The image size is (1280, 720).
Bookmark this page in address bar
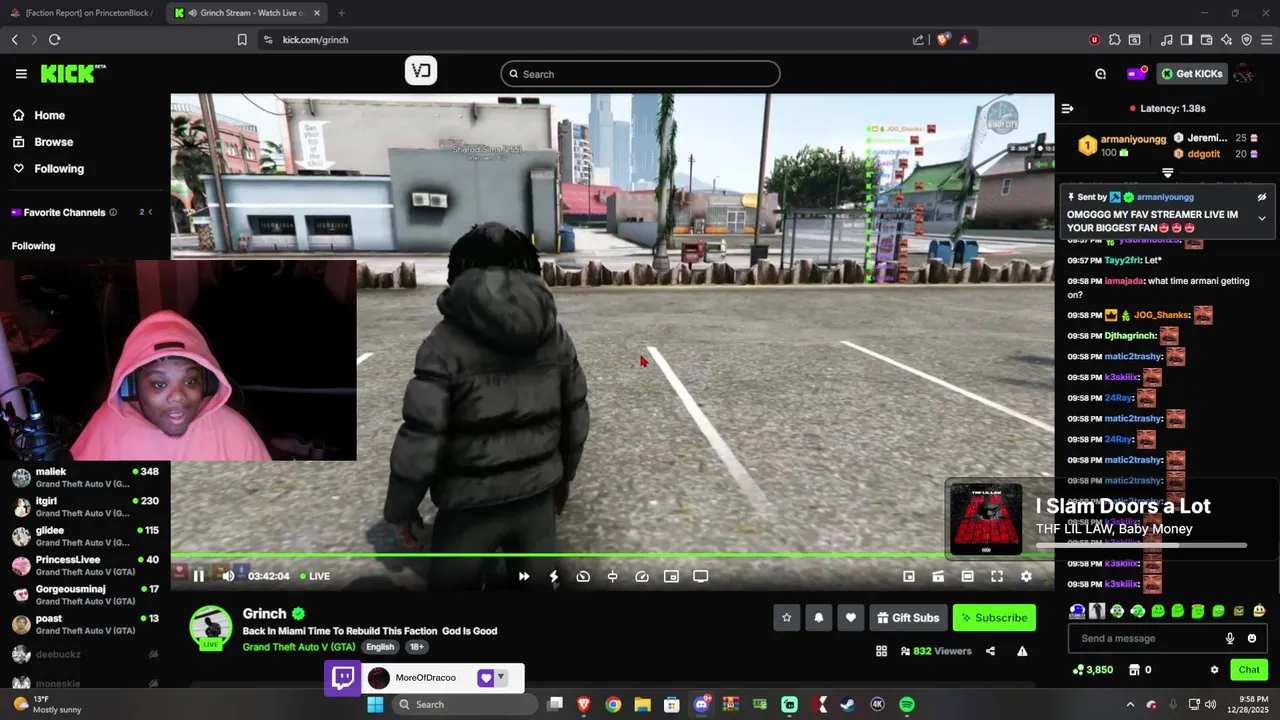coord(242,40)
